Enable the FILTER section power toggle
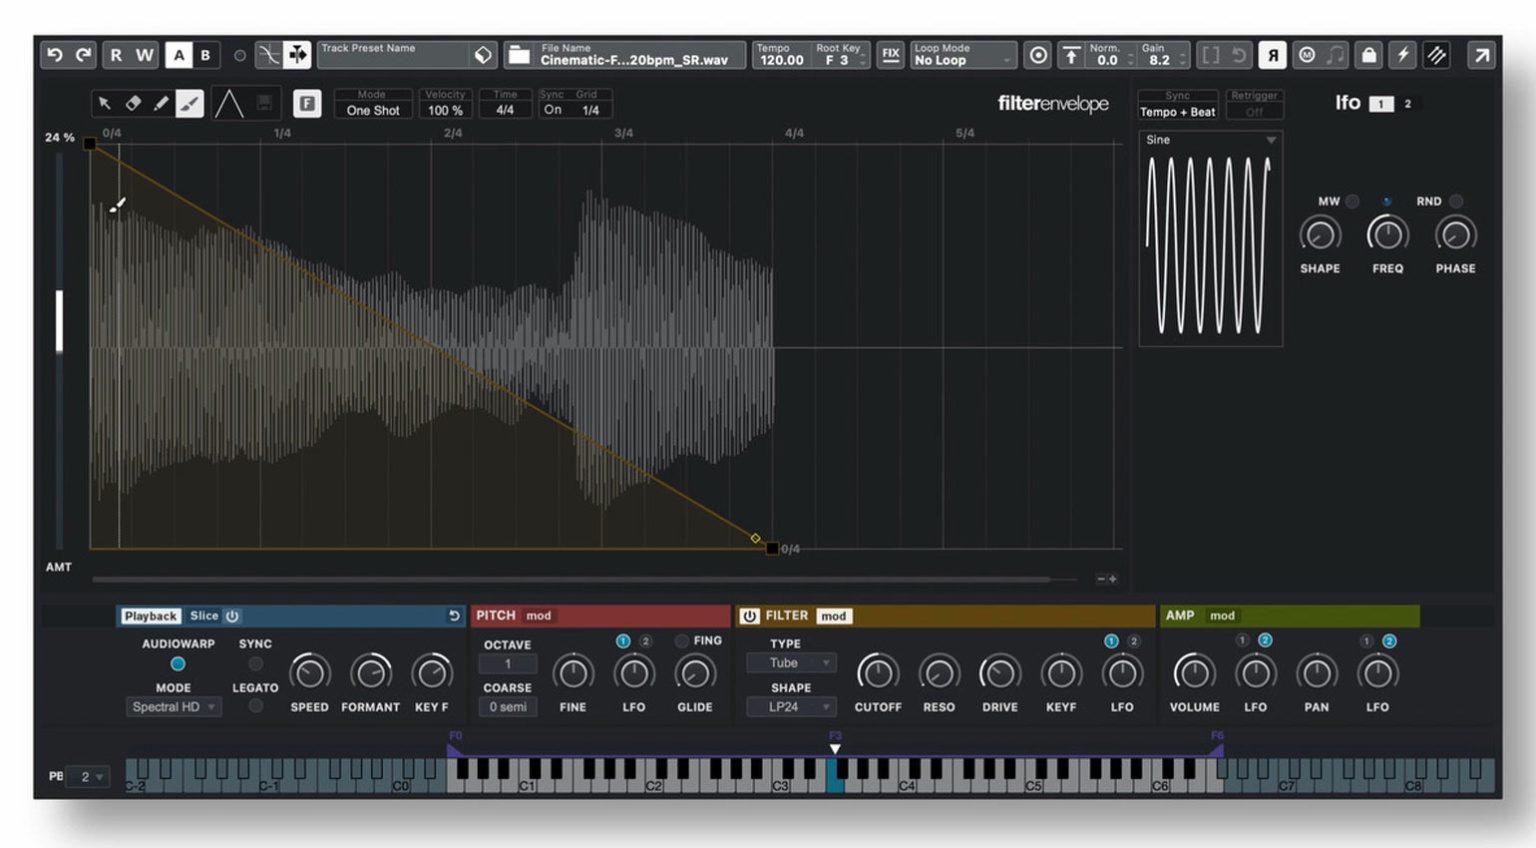The width and height of the screenshot is (1536, 848). 751,616
